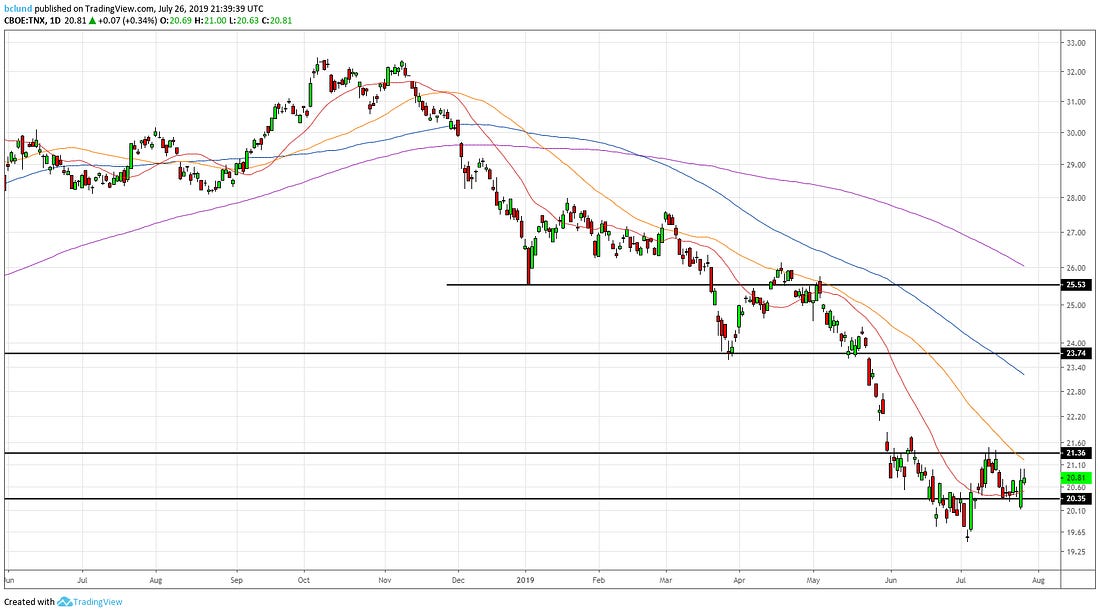The width and height of the screenshot is (1100, 614).
Task: Click the 25.53 horizontal line price label
Action: click(x=1076, y=285)
